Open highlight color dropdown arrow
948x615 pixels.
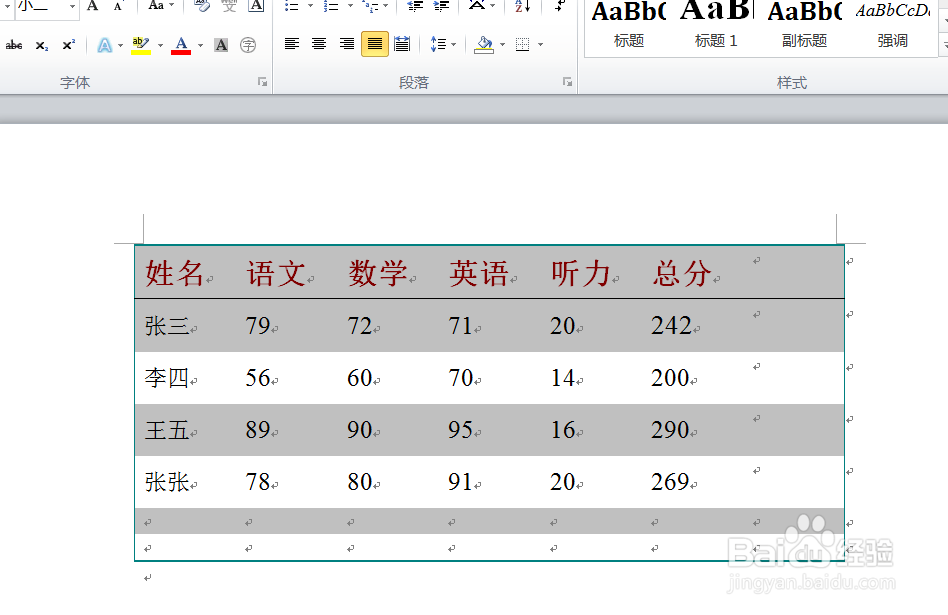[x=160, y=45]
